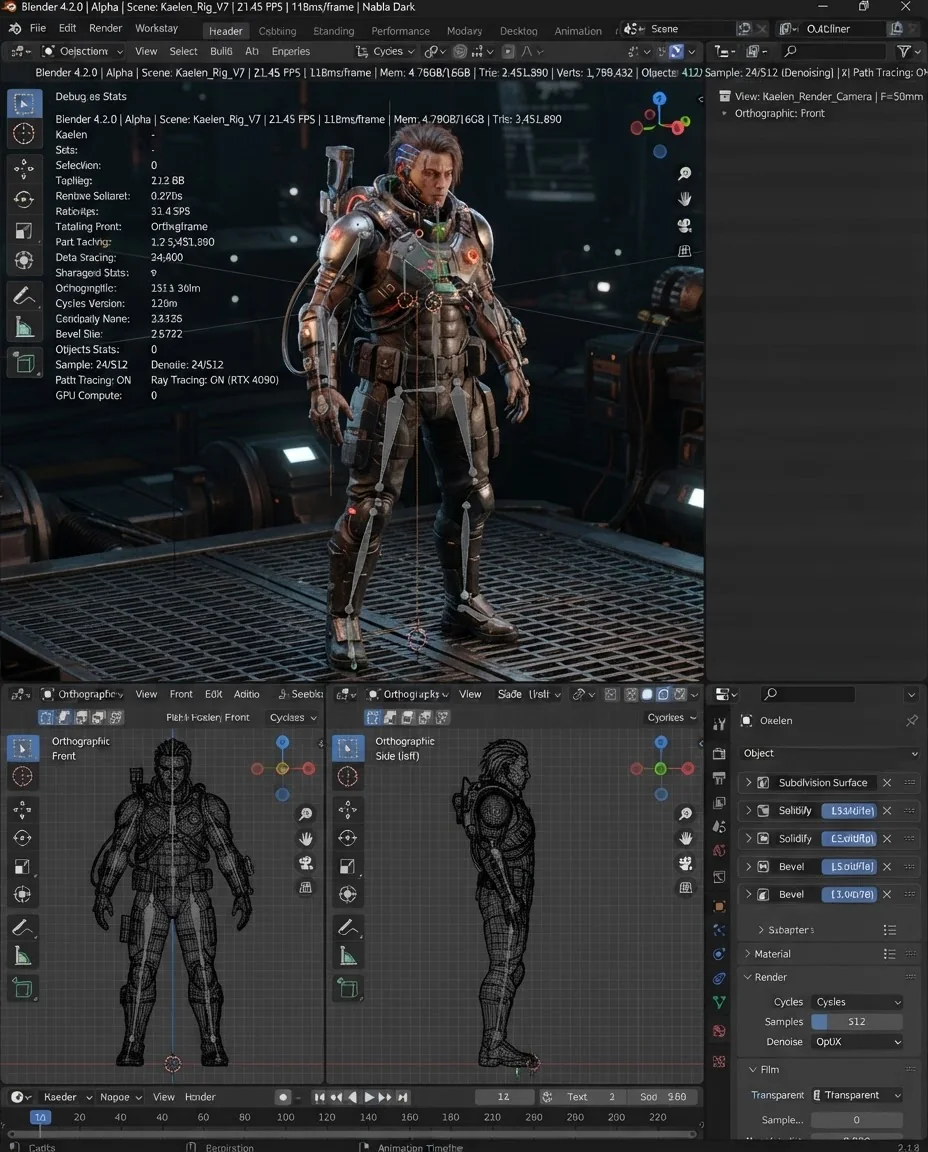This screenshot has width=928, height=1152.
Task: Open the File menu
Action: [38, 28]
